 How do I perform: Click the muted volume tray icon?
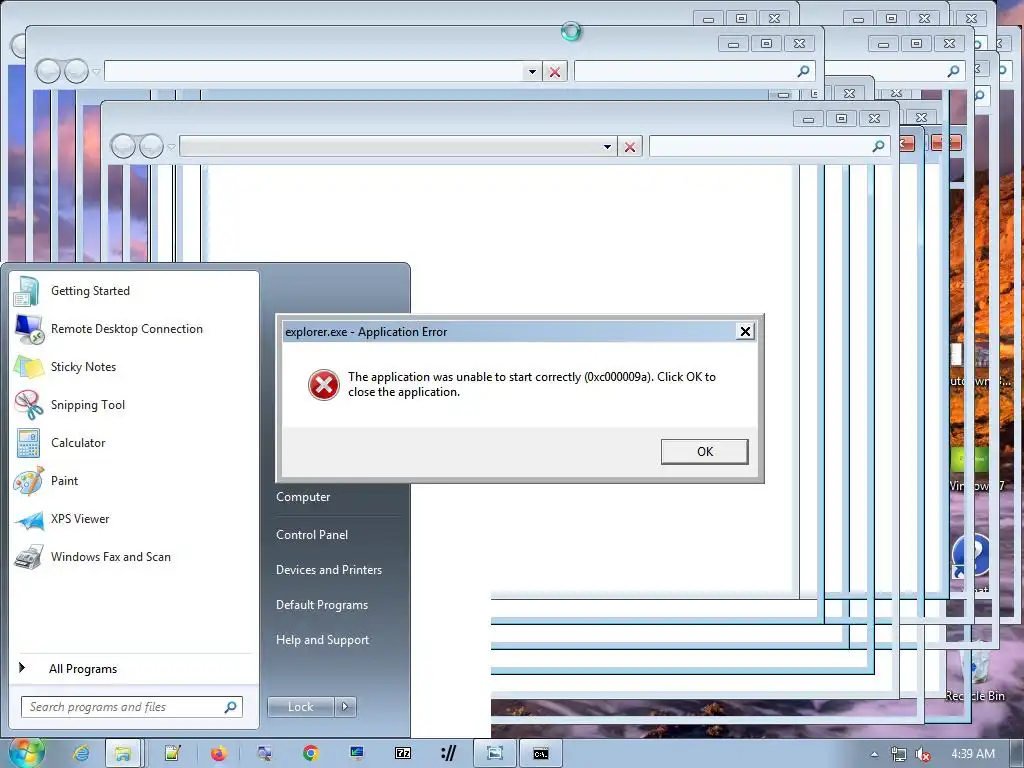[923, 754]
